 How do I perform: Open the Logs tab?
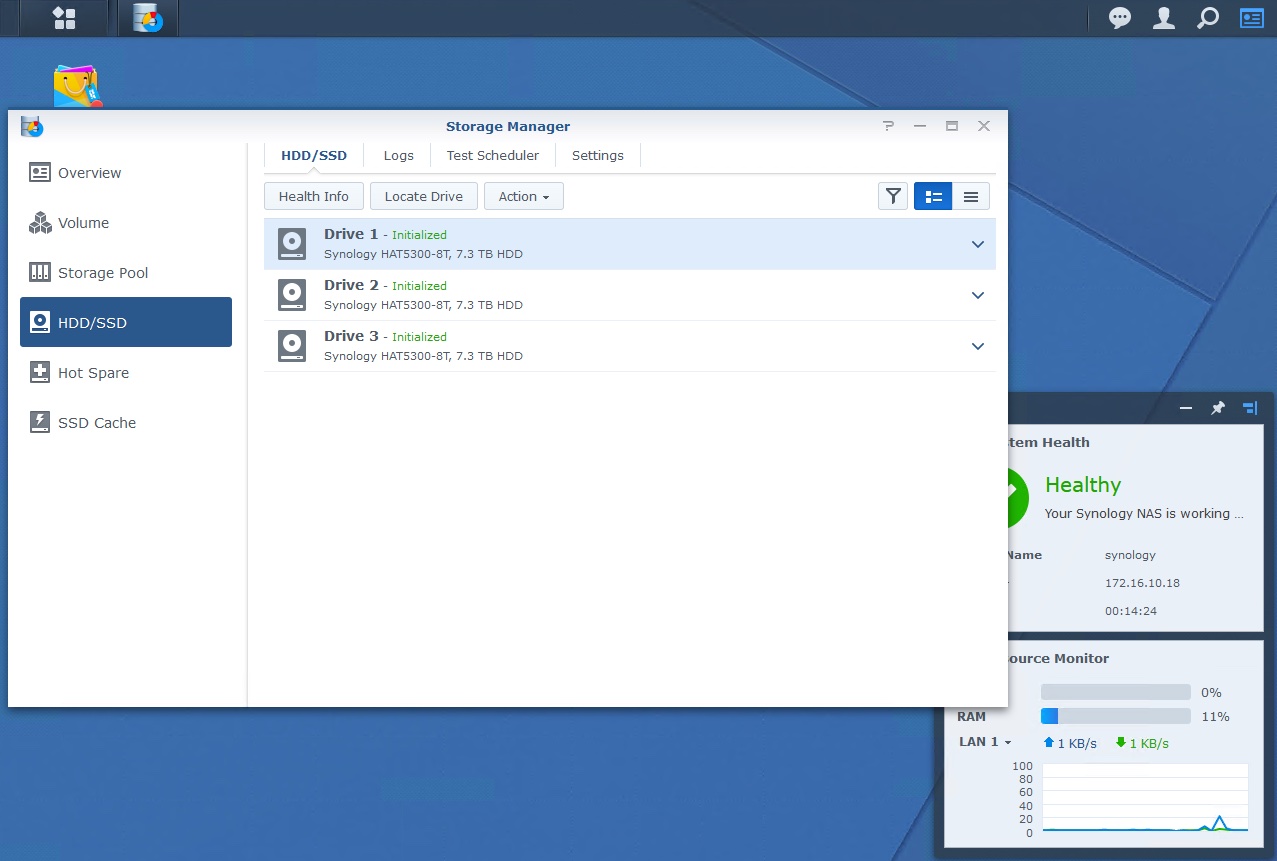(398, 156)
